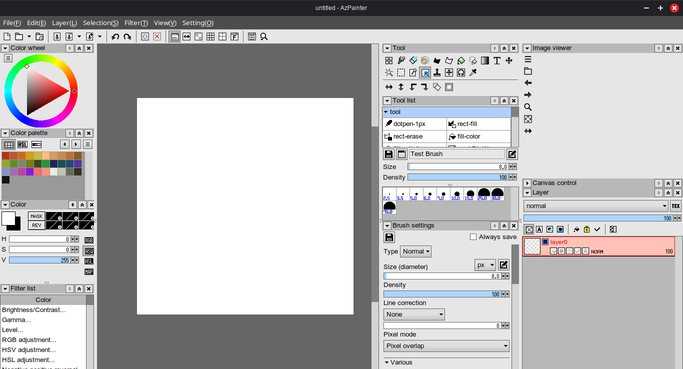Click the next image arrow in Image viewer
The width and height of the screenshot is (683, 369).
pos(528,95)
